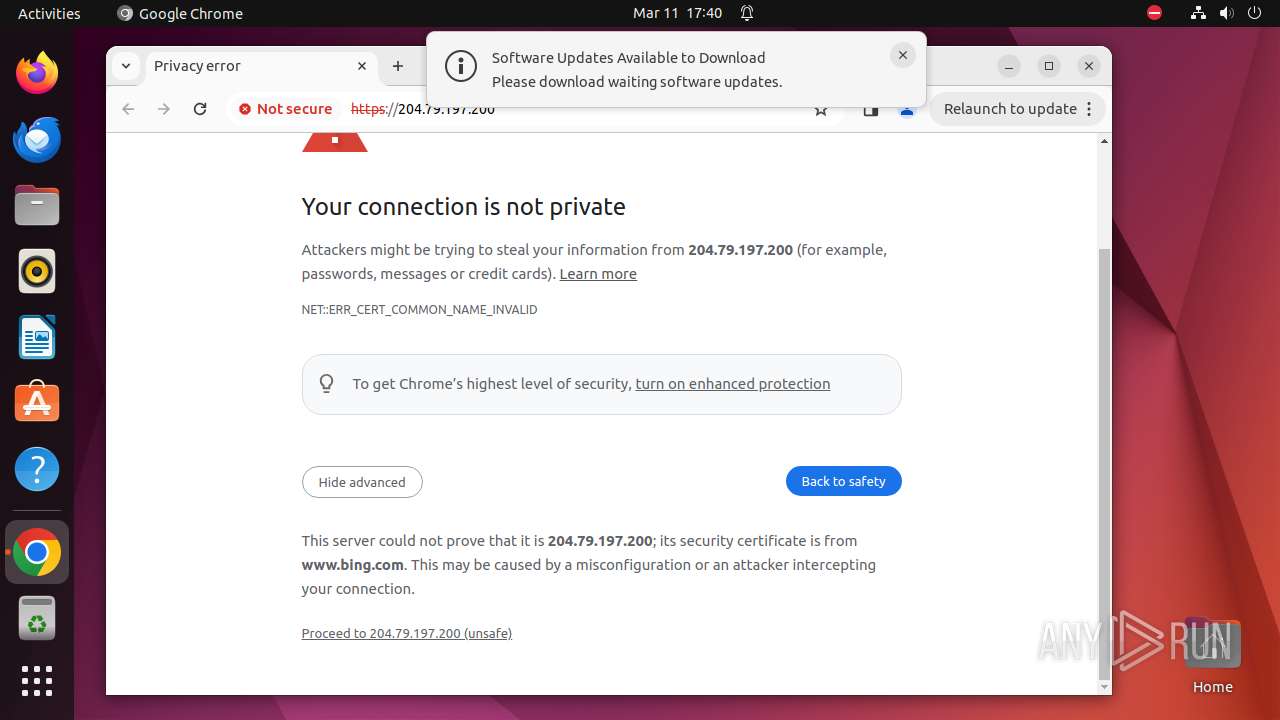Screen dimensions: 1280x720
Task: Open the power tray icon
Action: coord(1254,13)
